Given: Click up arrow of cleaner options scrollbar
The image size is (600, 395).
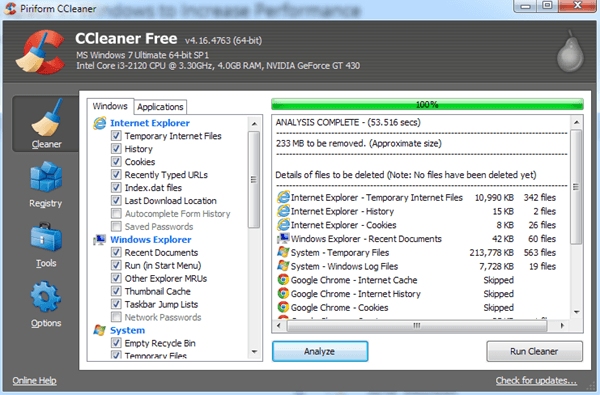Looking at the screenshot, I should (x=254, y=124).
